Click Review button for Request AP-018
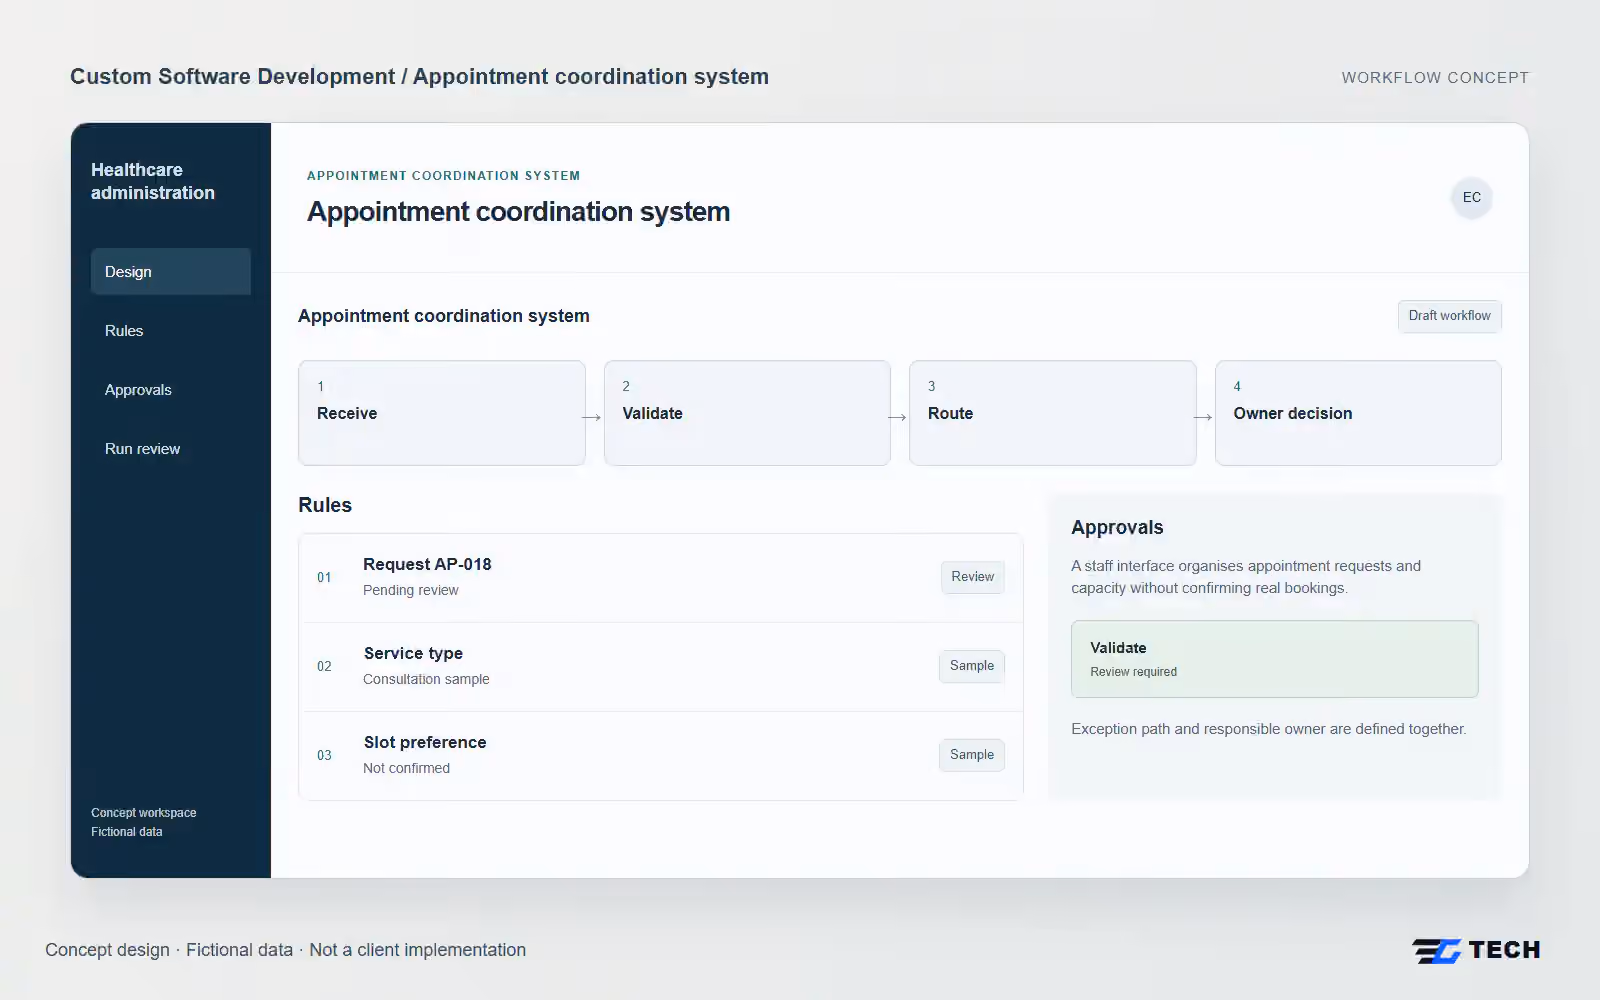This screenshot has height=1000, width=1600. 972,577
